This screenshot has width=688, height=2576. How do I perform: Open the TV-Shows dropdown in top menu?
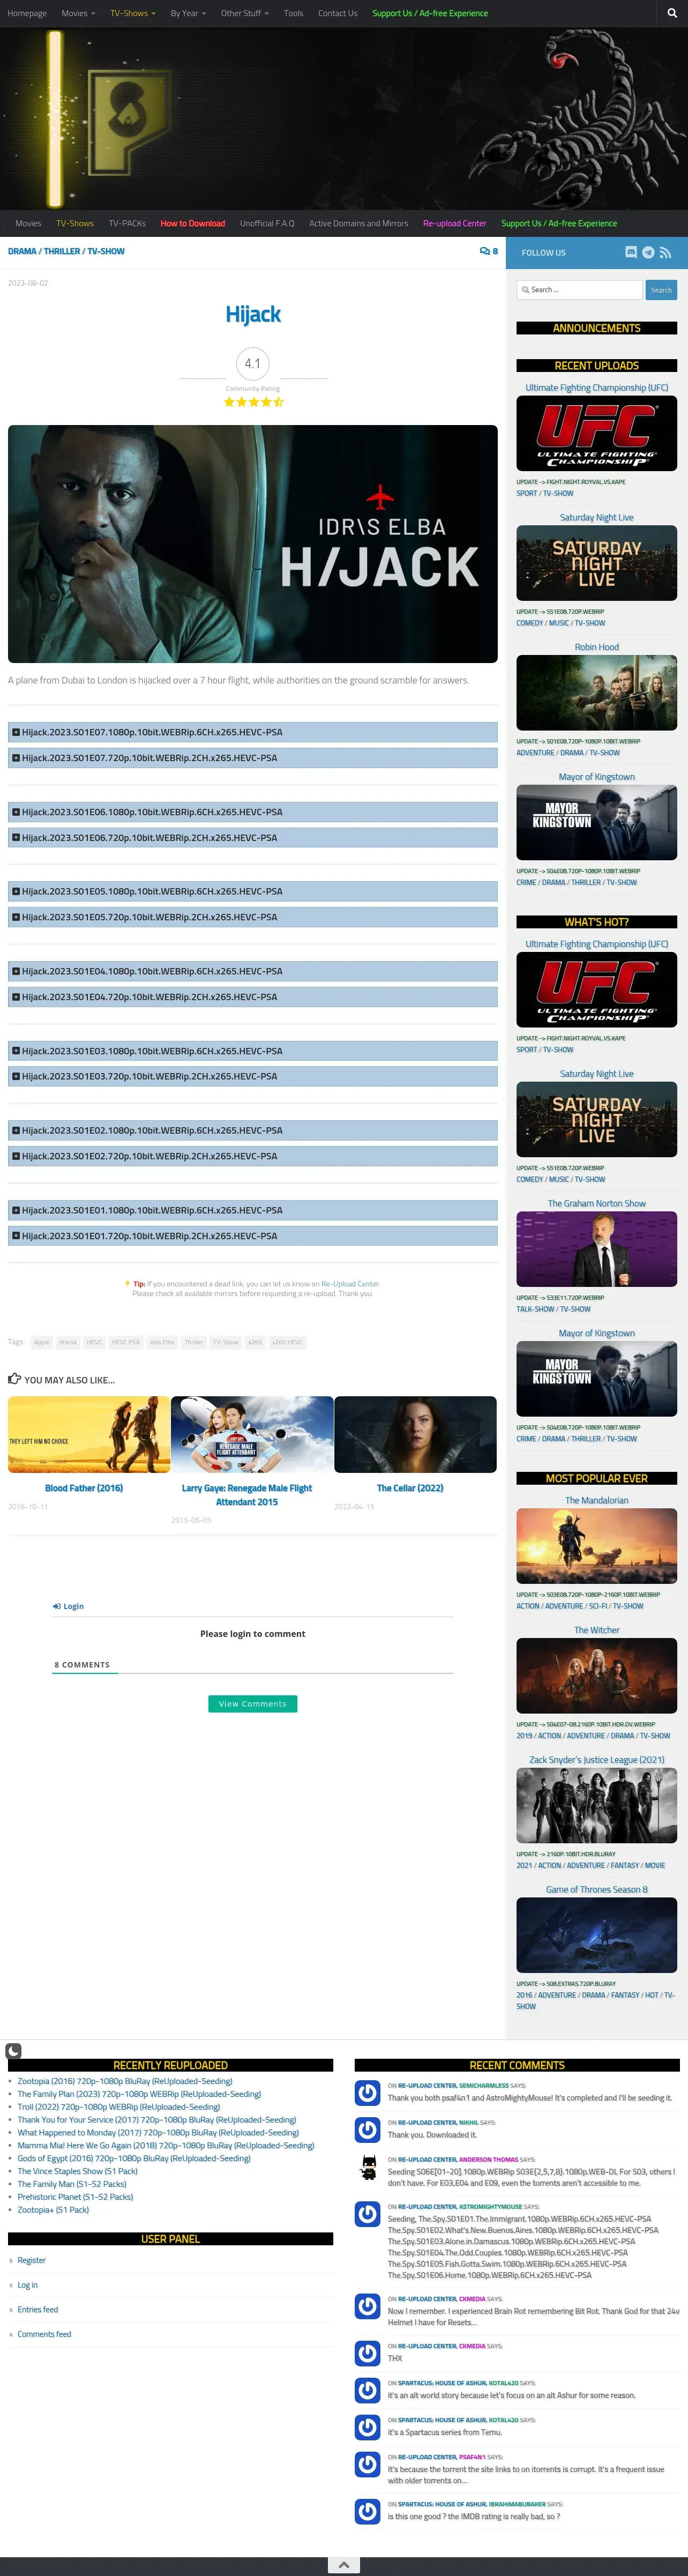tap(133, 13)
